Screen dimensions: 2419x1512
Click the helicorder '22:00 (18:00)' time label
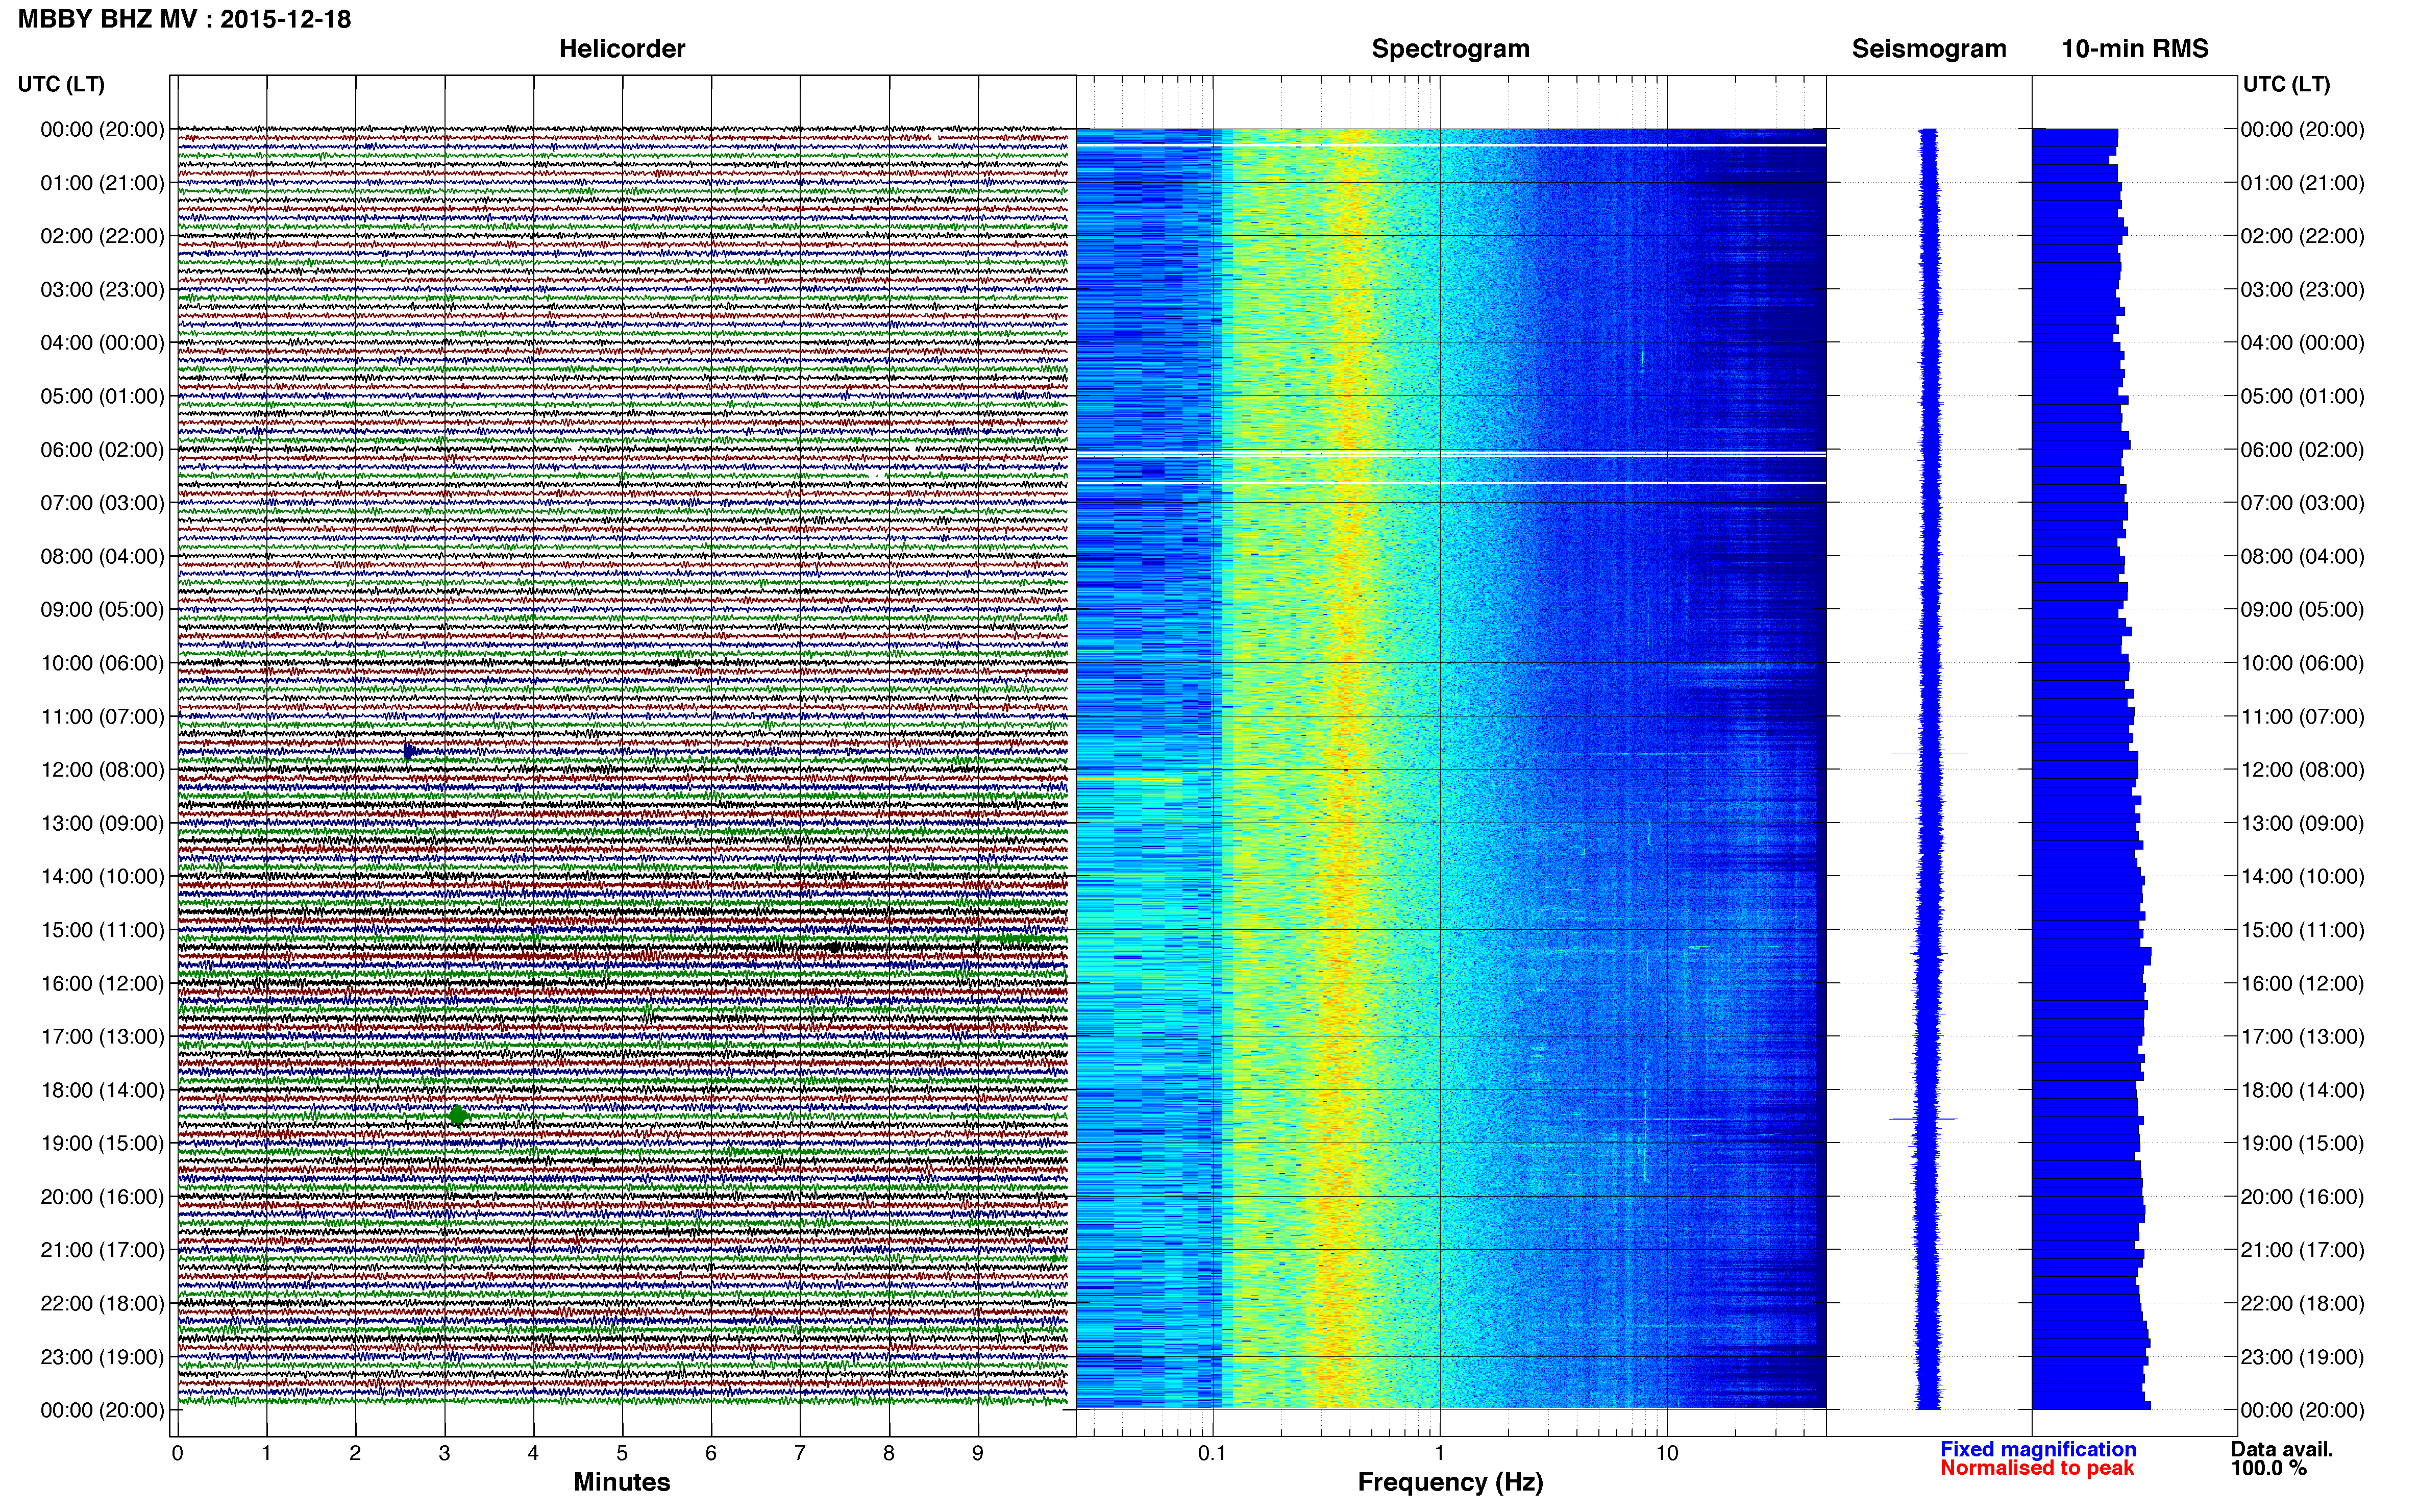coord(102,1304)
